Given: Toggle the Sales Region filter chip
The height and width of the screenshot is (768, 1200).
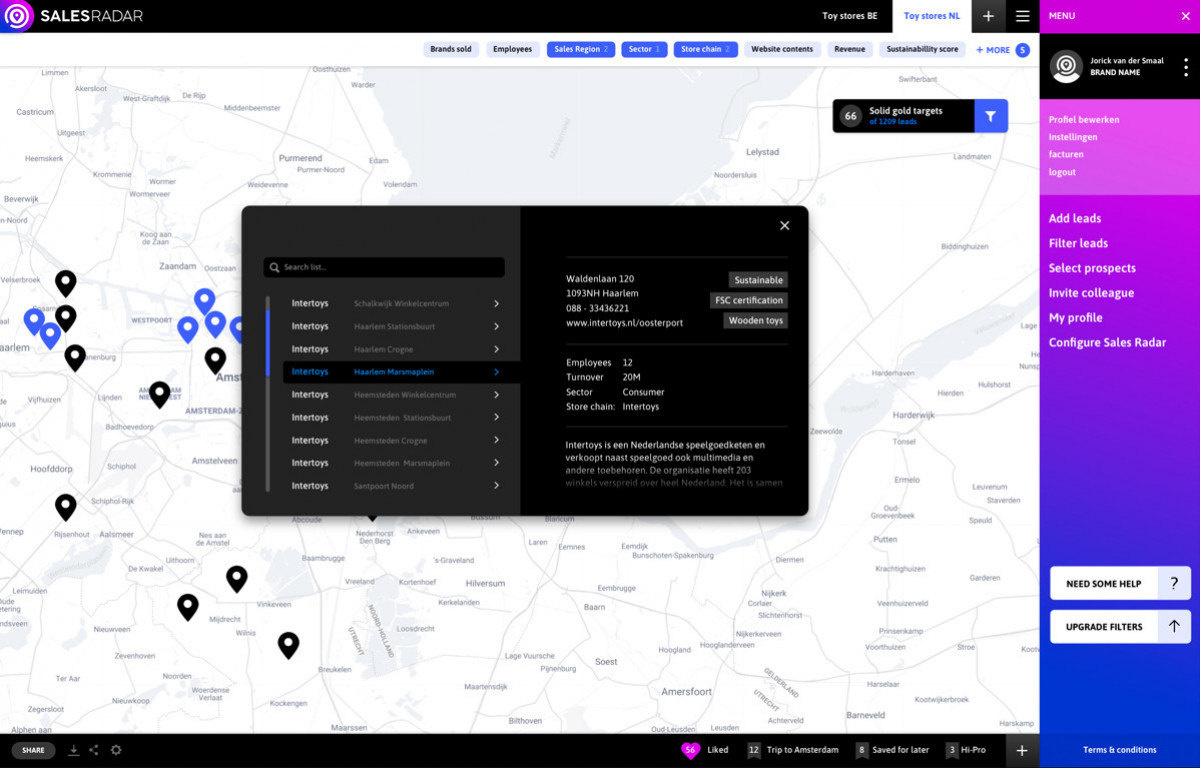Looking at the screenshot, I should pos(581,49).
